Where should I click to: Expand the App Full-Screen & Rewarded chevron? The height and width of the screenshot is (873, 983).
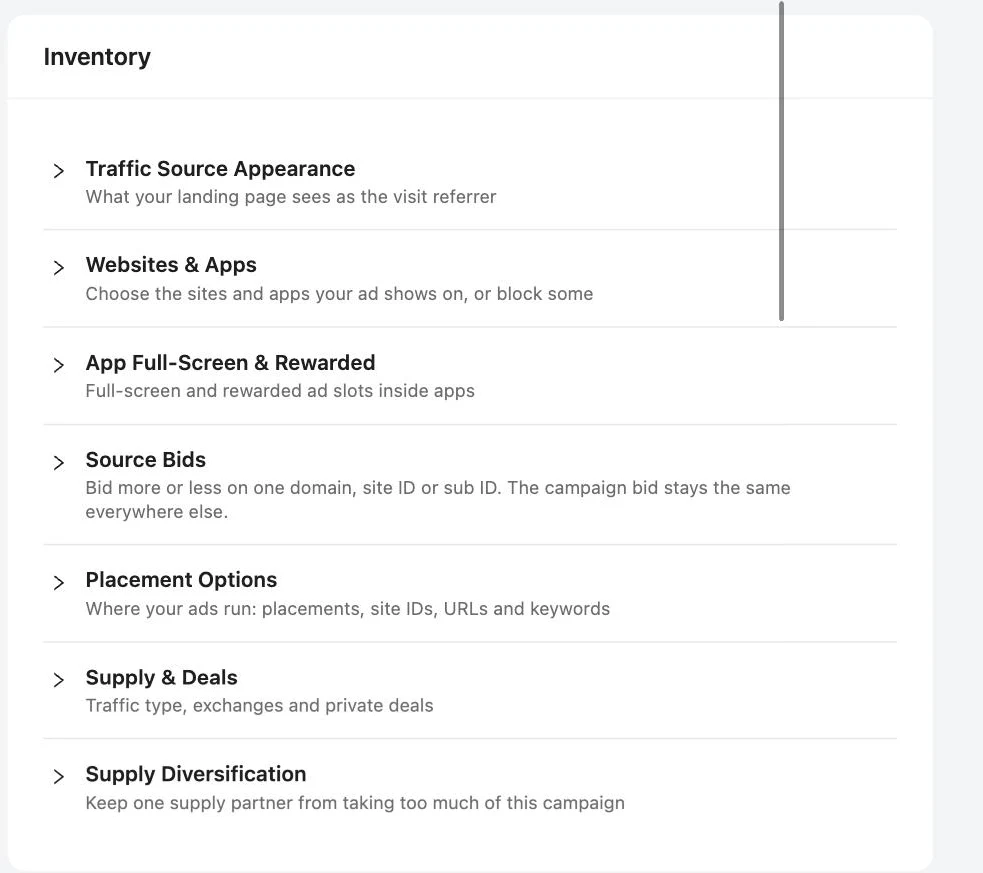[58, 365]
